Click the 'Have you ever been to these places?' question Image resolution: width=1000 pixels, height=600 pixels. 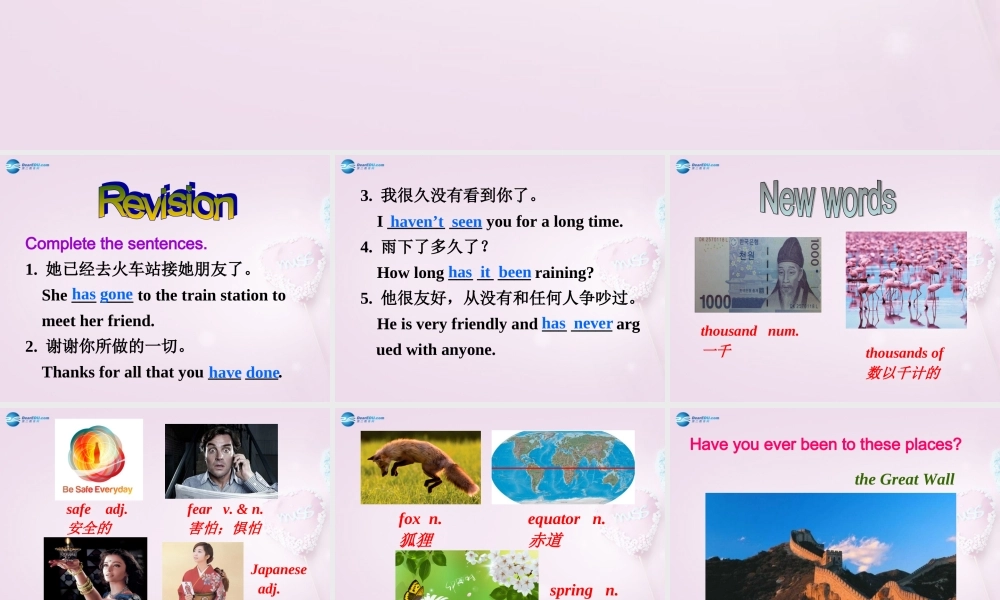(825, 445)
